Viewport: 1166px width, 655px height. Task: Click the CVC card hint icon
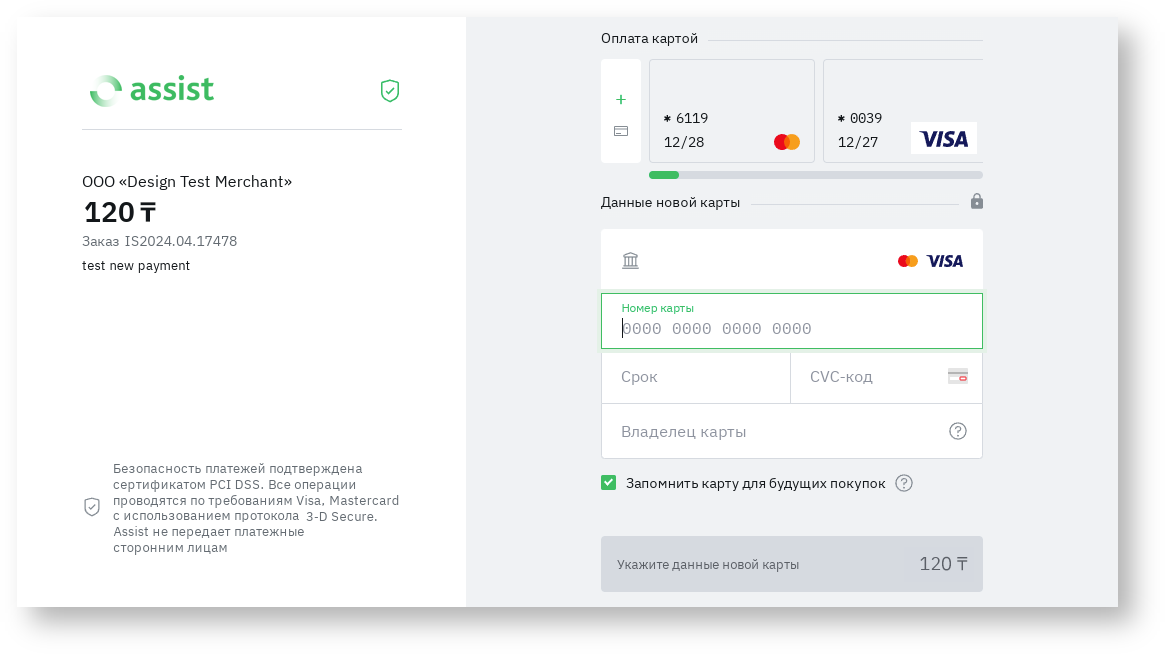(x=957, y=376)
